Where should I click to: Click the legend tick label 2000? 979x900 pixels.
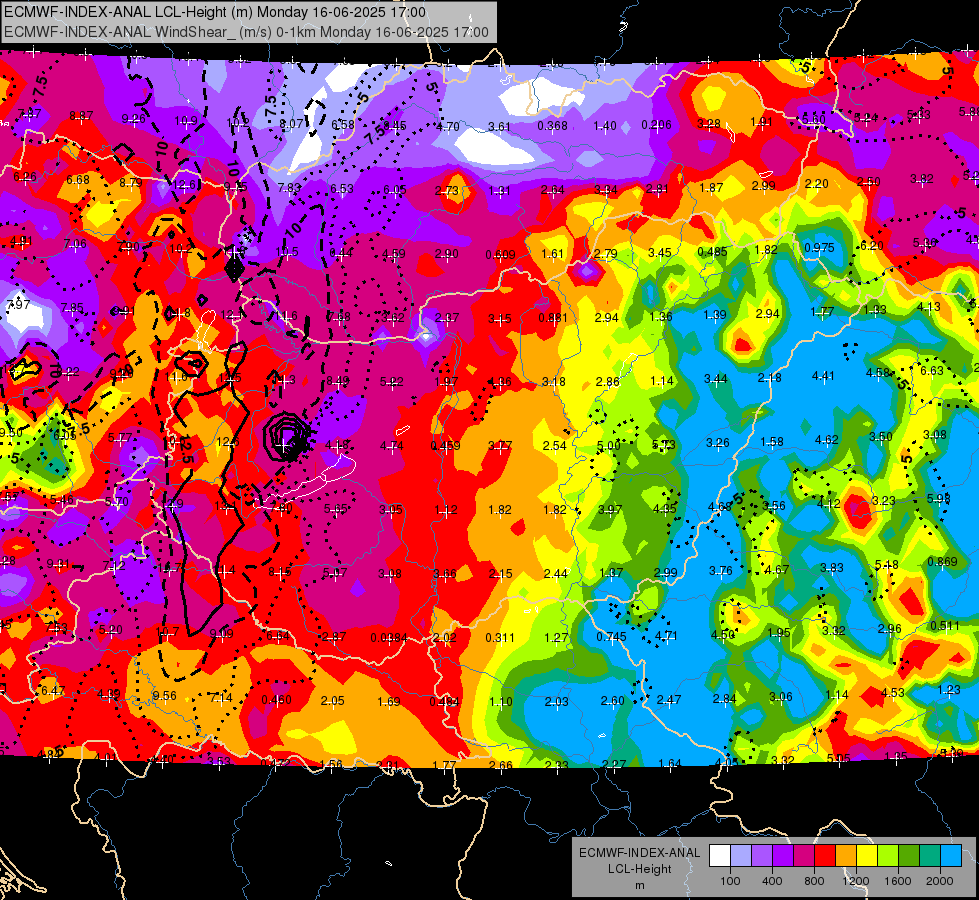point(940,881)
